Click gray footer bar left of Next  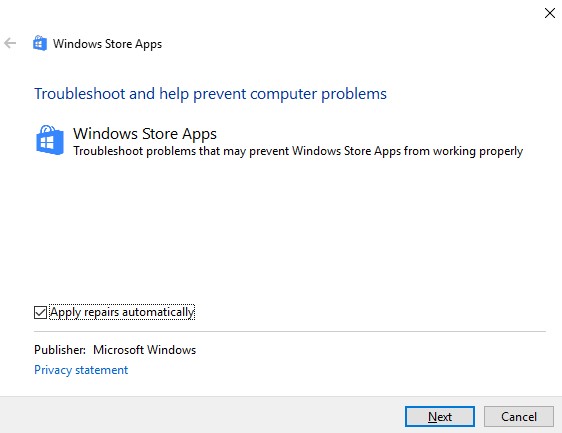click(201, 415)
